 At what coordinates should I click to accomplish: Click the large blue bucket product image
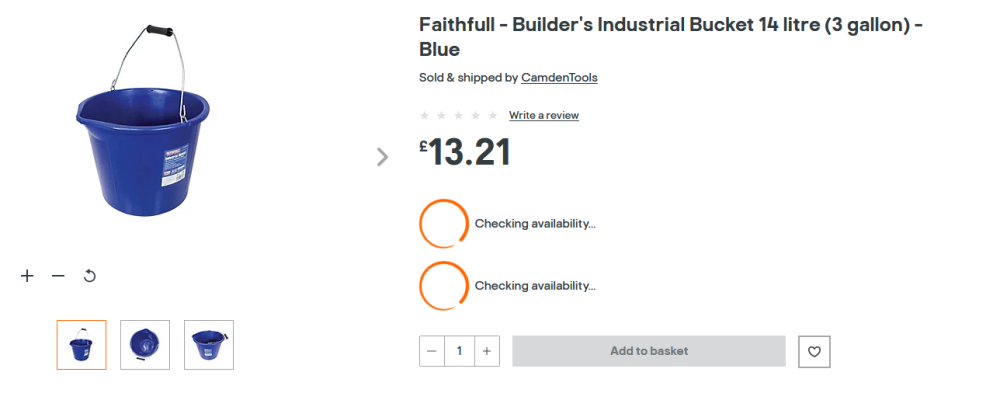coord(143,121)
